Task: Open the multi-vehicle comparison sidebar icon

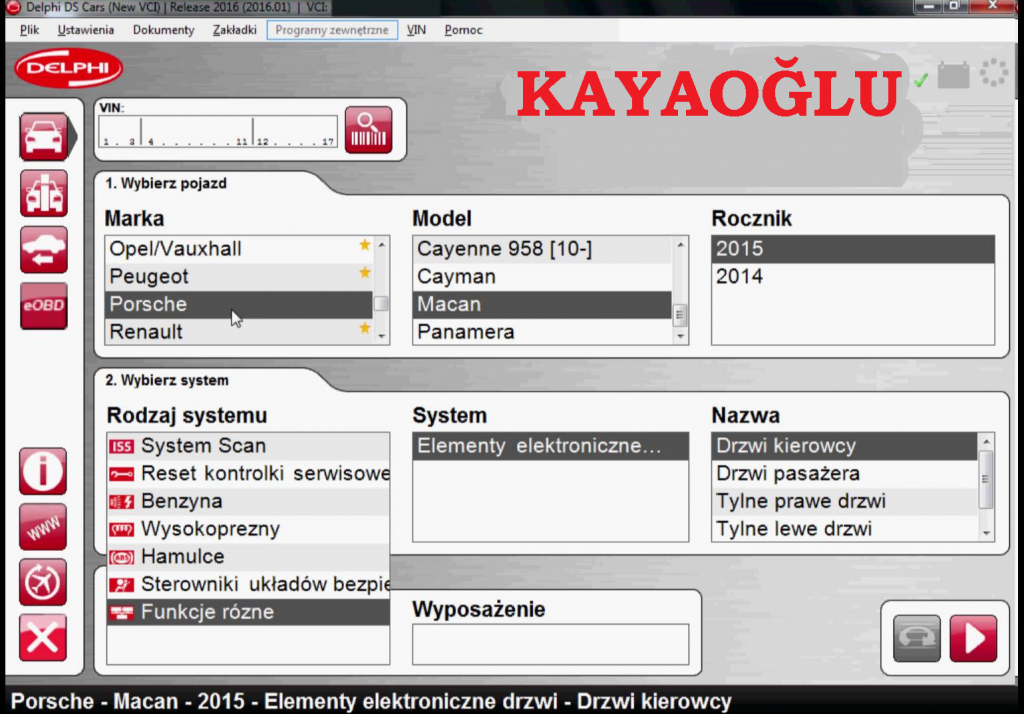Action: click(x=44, y=193)
